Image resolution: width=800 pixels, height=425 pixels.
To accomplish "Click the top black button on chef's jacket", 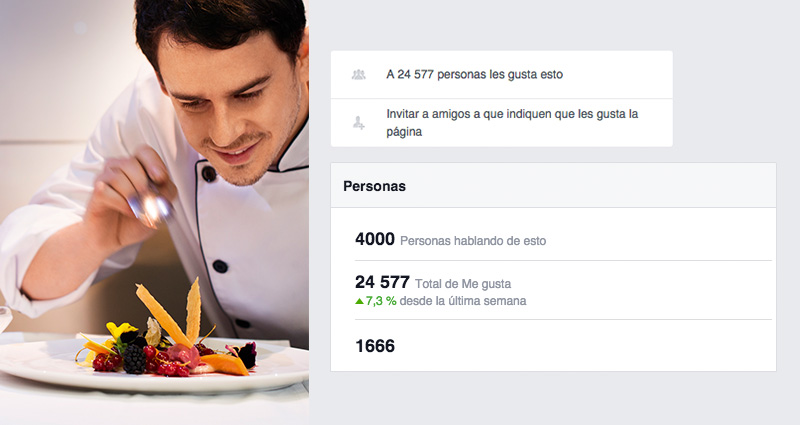I will coord(209,174).
